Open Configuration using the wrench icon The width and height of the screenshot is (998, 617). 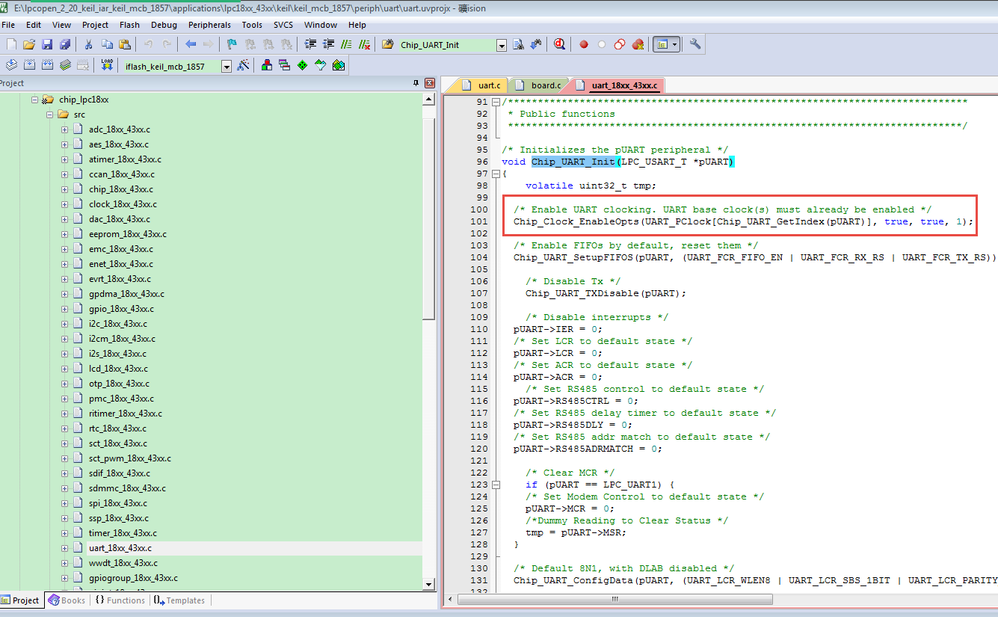pos(695,45)
